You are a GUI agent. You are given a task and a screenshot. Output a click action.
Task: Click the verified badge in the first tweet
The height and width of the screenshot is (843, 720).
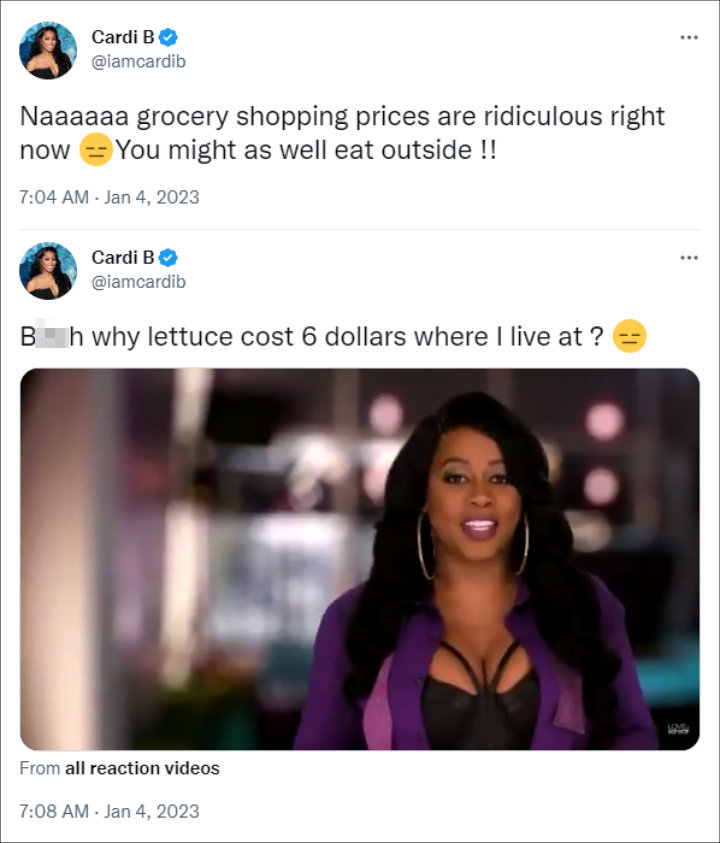(x=168, y=37)
